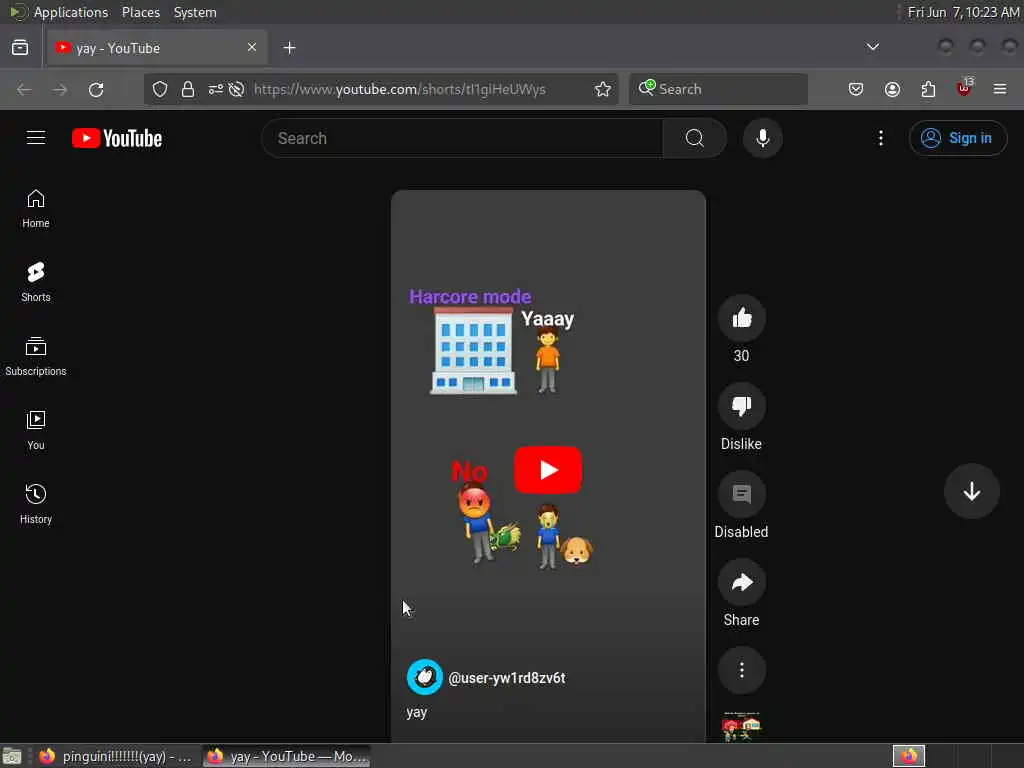1024x768 pixels.
Task: Open Firefox application menu
Action: (x=1000, y=89)
